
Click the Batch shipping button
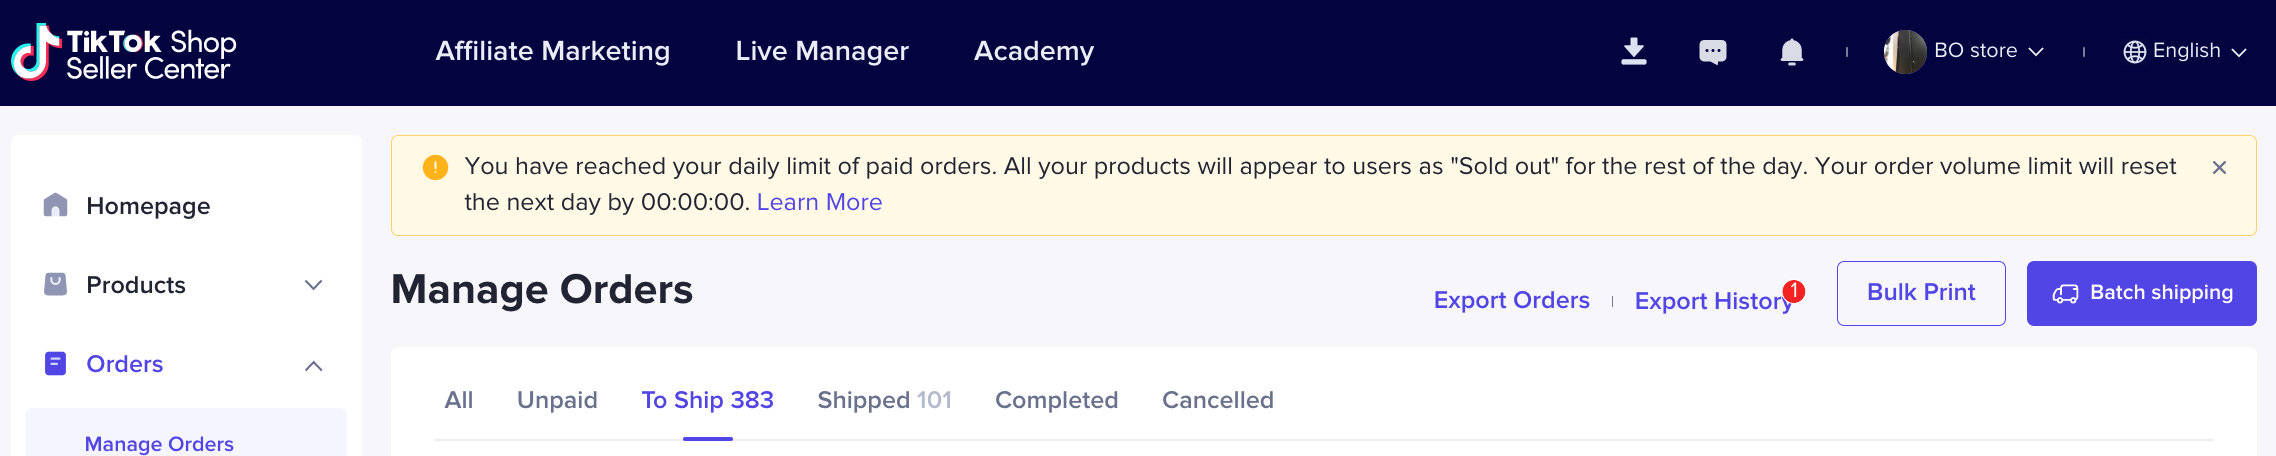pos(2141,293)
